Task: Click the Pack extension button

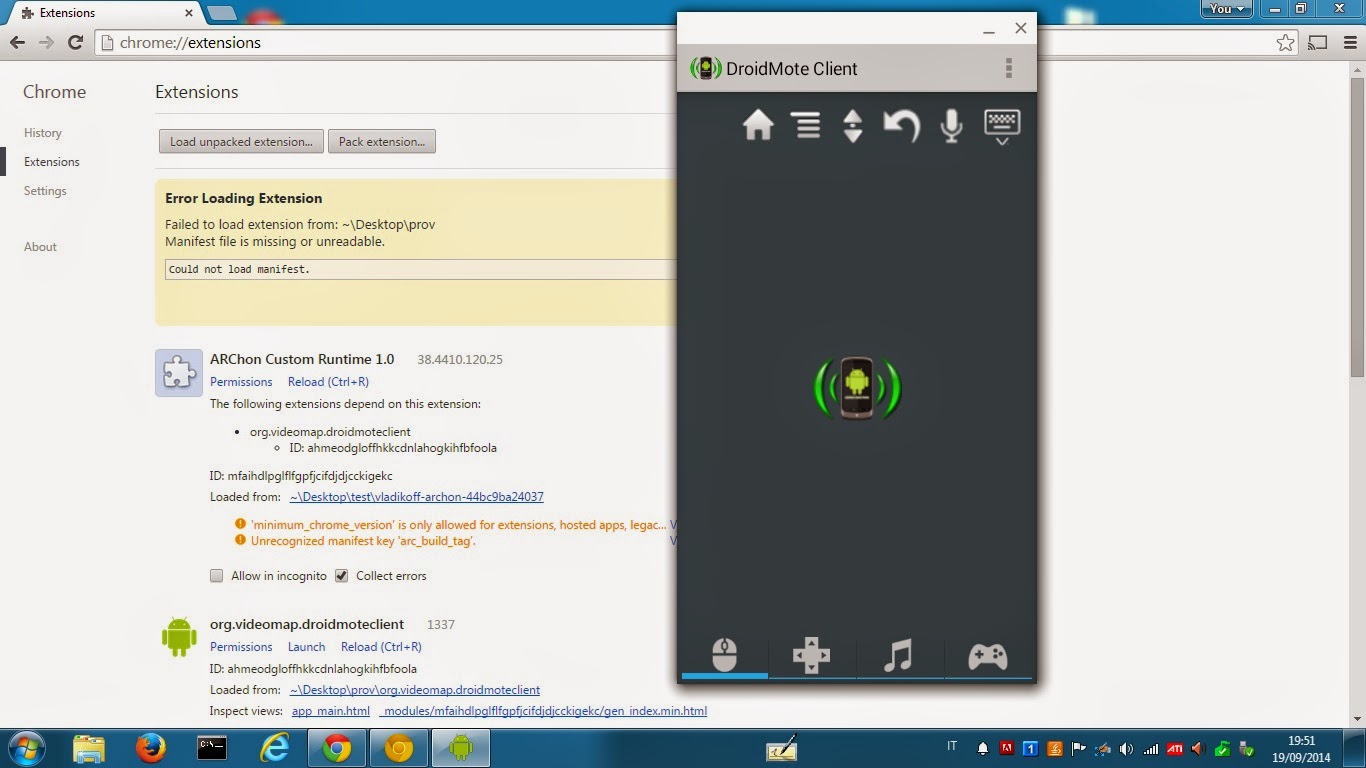Action: click(x=382, y=141)
